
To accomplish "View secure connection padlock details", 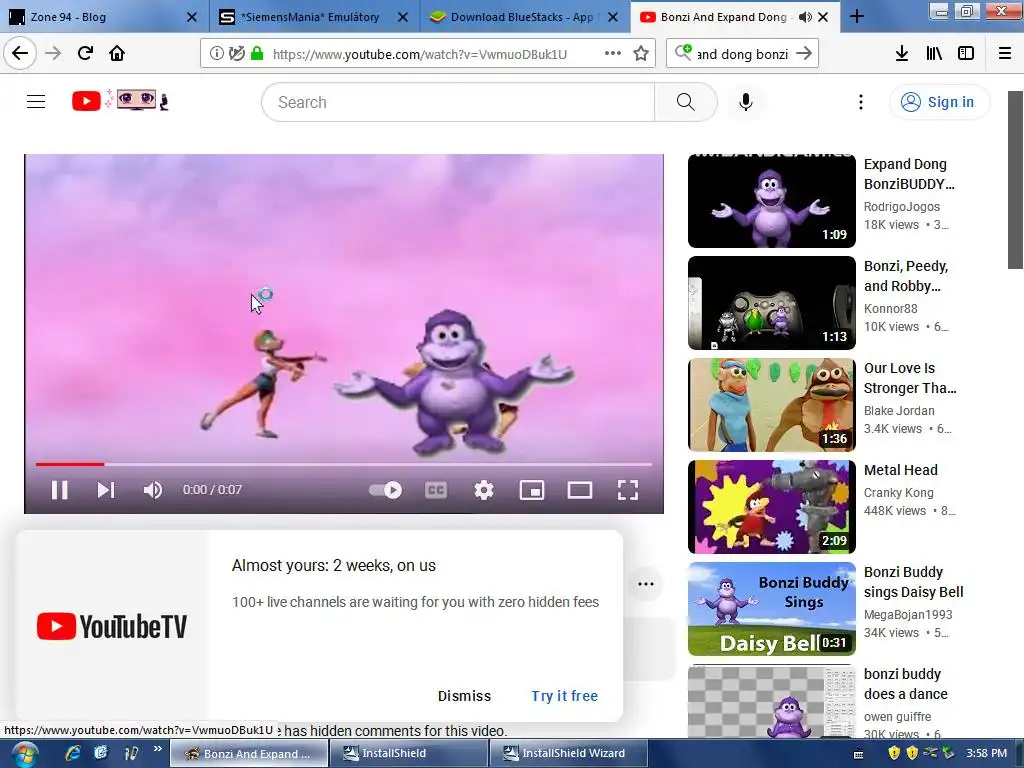I will coord(257,54).
